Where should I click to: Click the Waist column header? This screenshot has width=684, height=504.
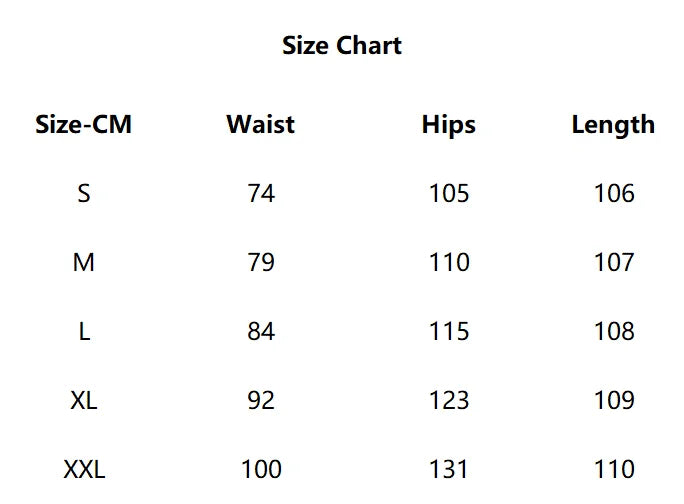pyautogui.click(x=261, y=125)
